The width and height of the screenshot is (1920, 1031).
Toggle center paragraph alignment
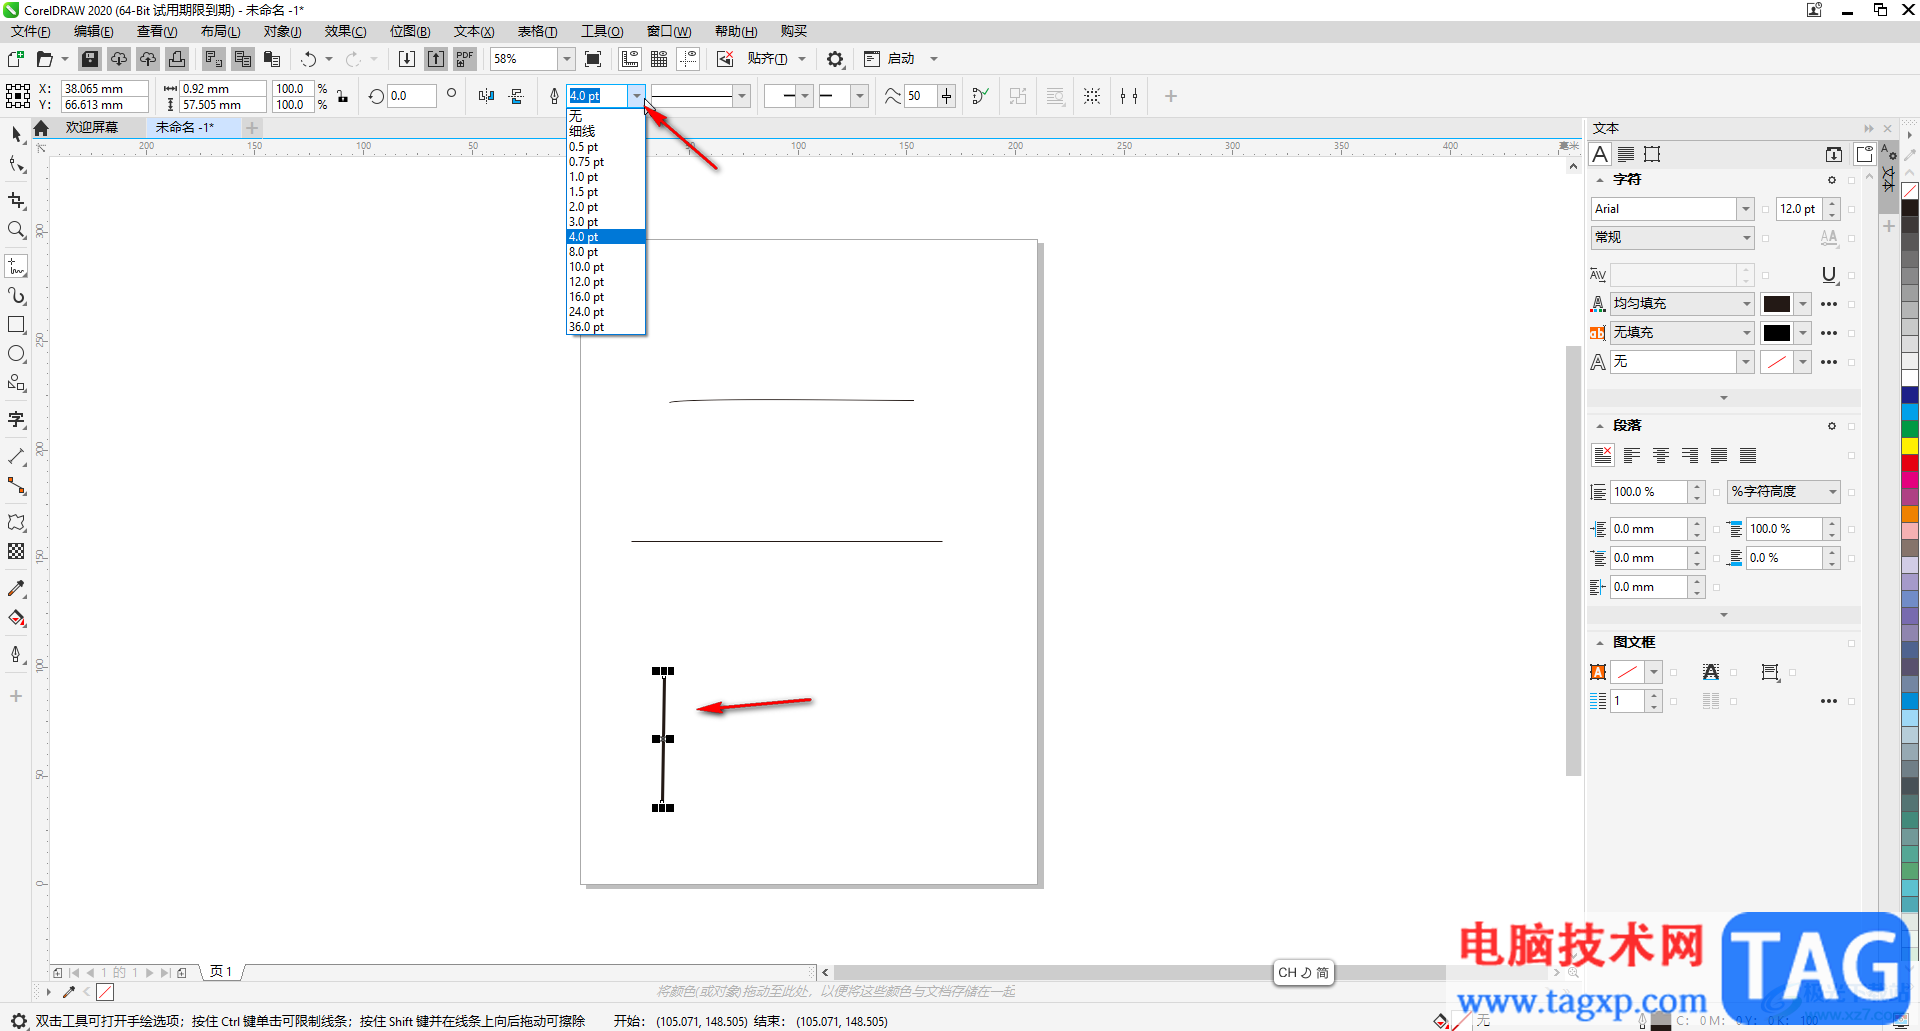pyautogui.click(x=1661, y=456)
